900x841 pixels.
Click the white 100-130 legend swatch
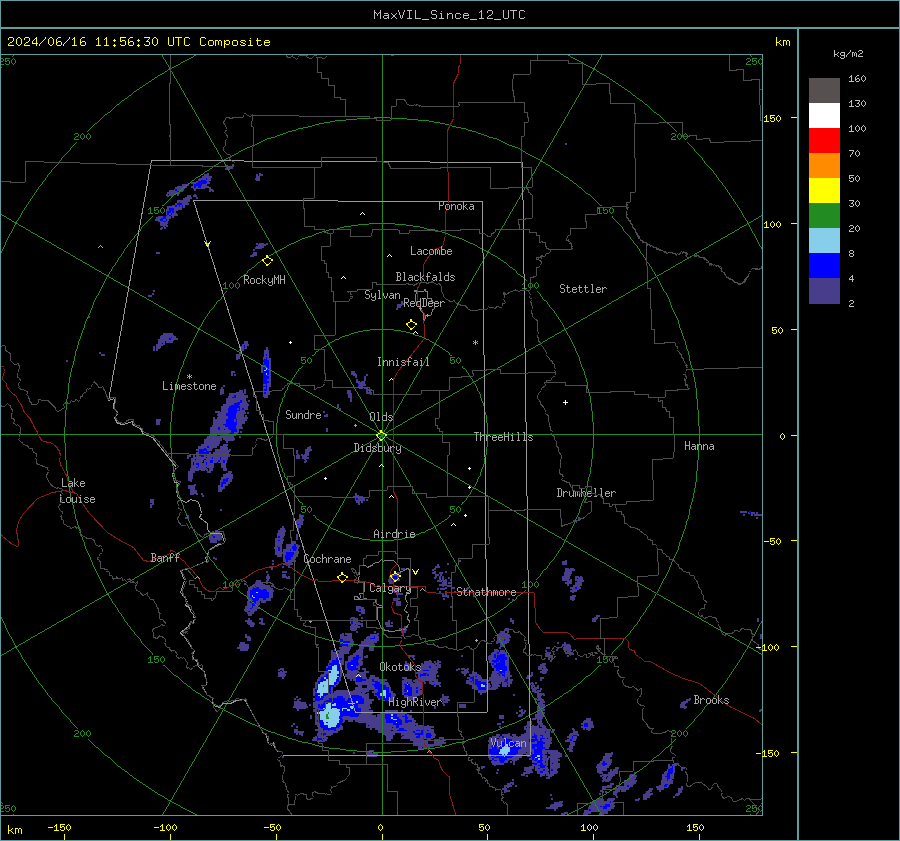[824, 115]
